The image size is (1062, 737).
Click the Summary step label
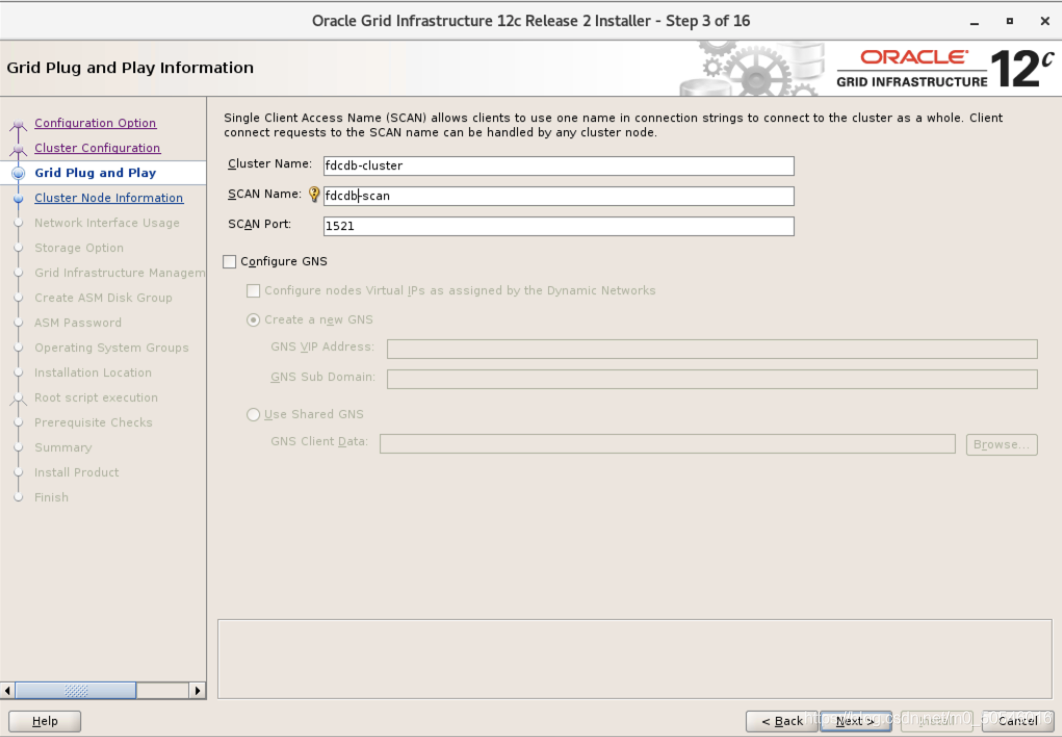[63, 448]
